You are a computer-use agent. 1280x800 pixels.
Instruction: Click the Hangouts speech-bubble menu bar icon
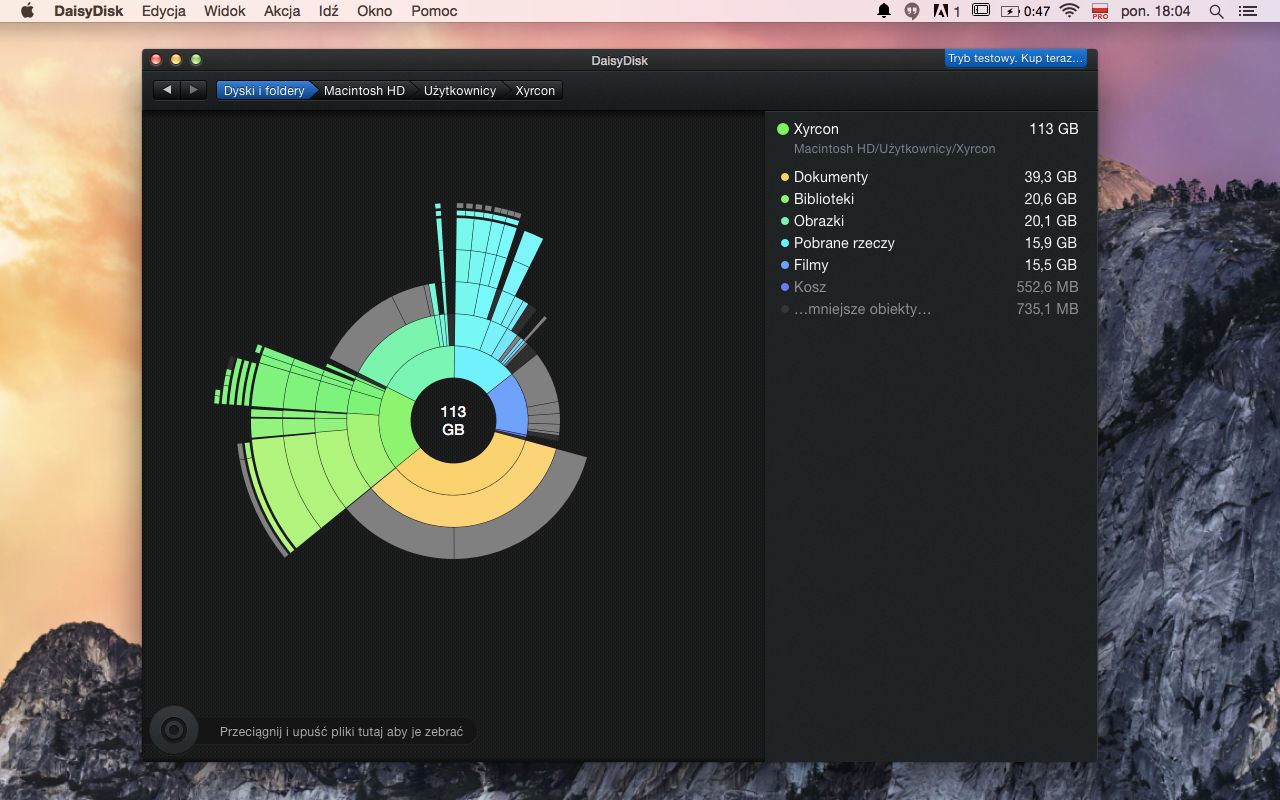(x=912, y=11)
